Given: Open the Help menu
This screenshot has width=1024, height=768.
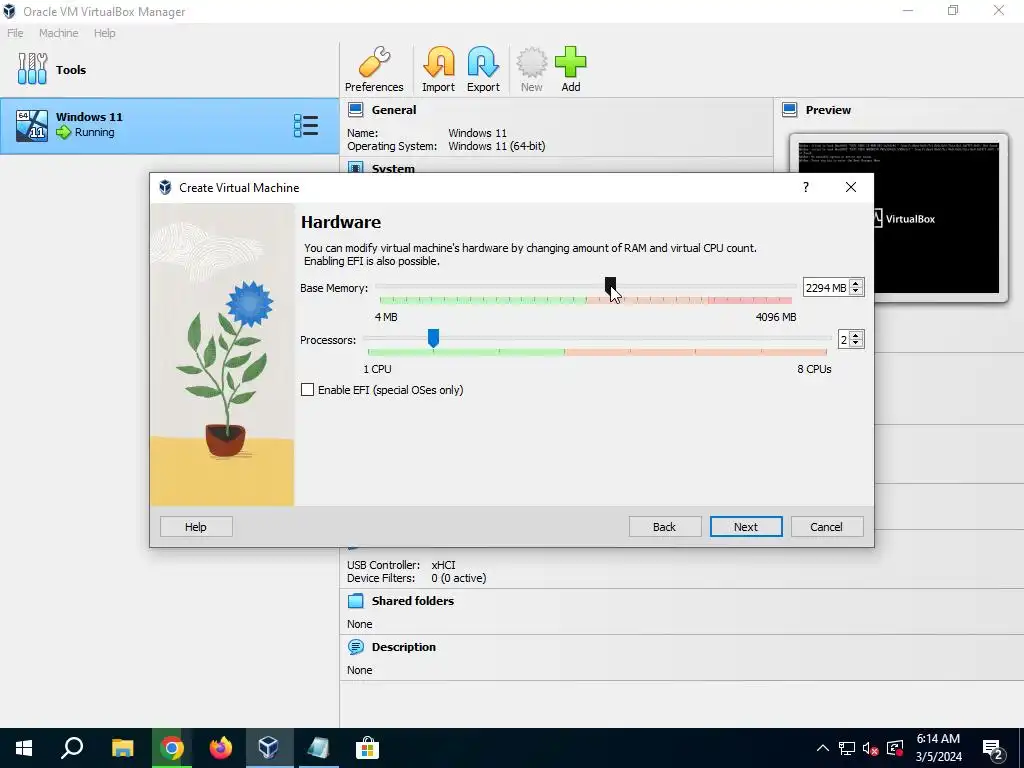Looking at the screenshot, I should click(x=104, y=33).
